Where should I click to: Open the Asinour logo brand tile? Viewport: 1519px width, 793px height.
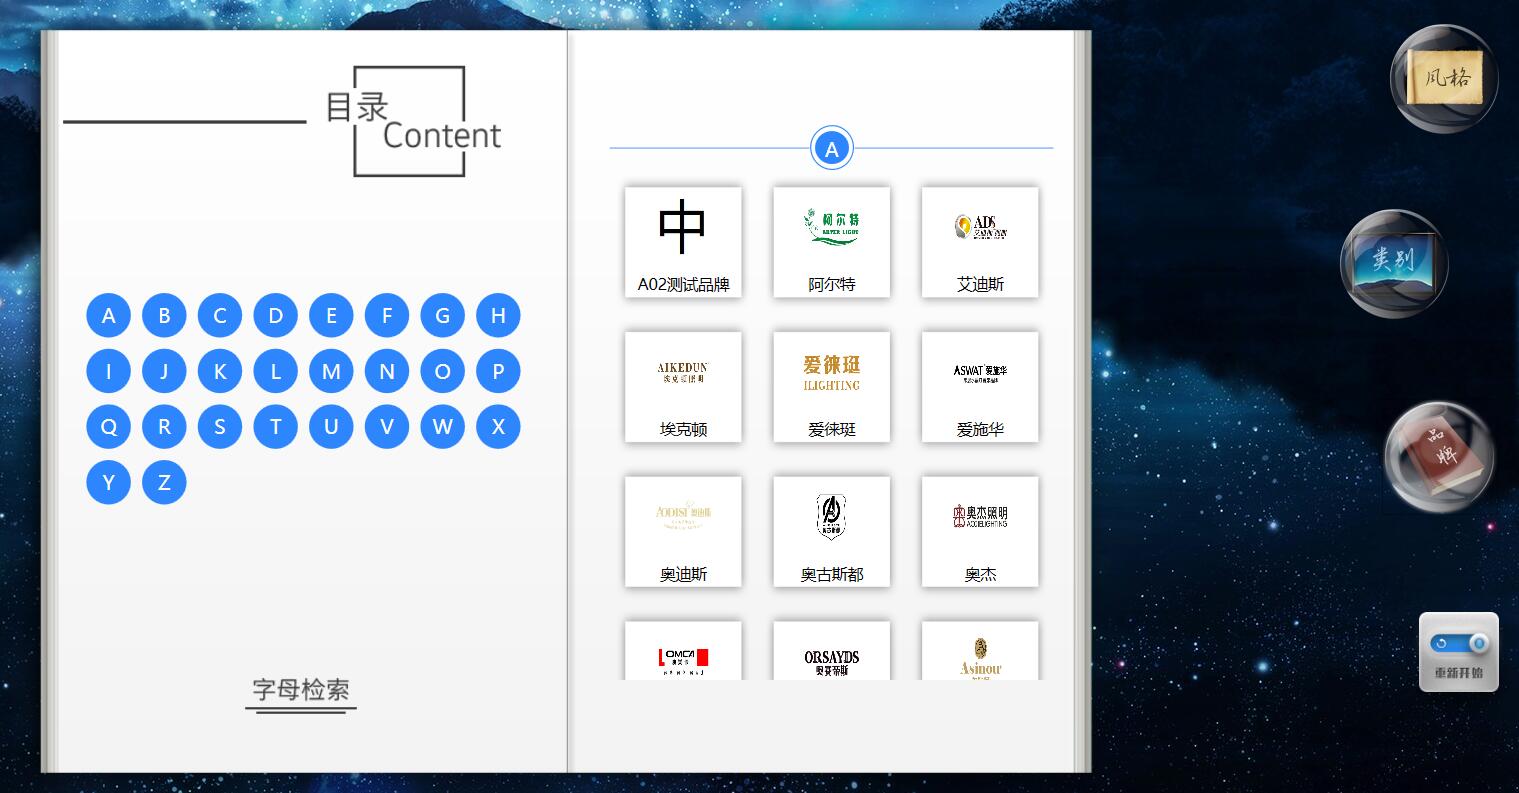pyautogui.click(x=980, y=651)
